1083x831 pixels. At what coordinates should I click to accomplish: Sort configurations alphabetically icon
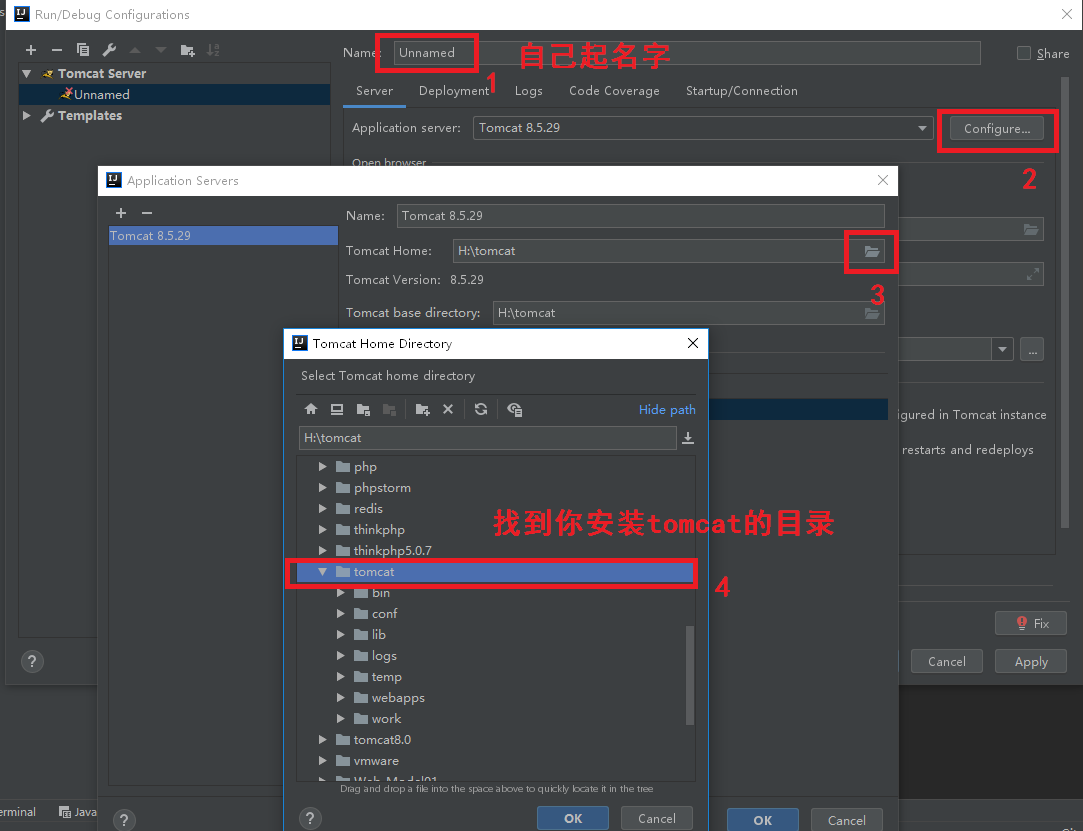pos(213,50)
